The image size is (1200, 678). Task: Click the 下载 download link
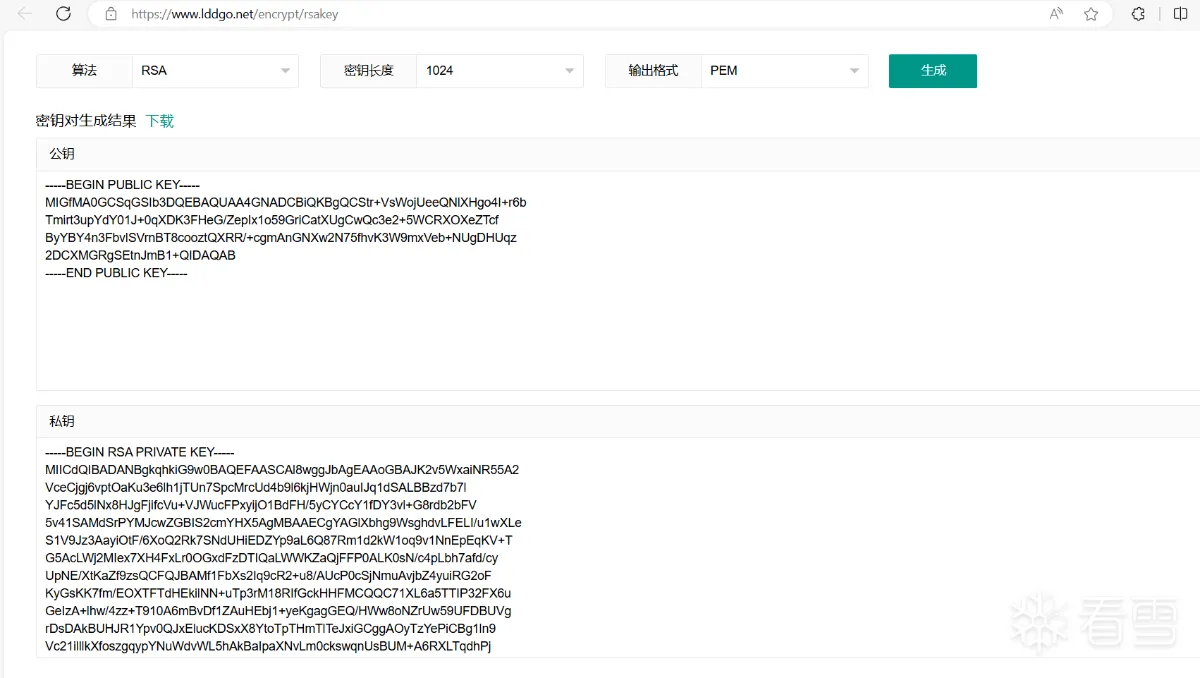point(160,121)
